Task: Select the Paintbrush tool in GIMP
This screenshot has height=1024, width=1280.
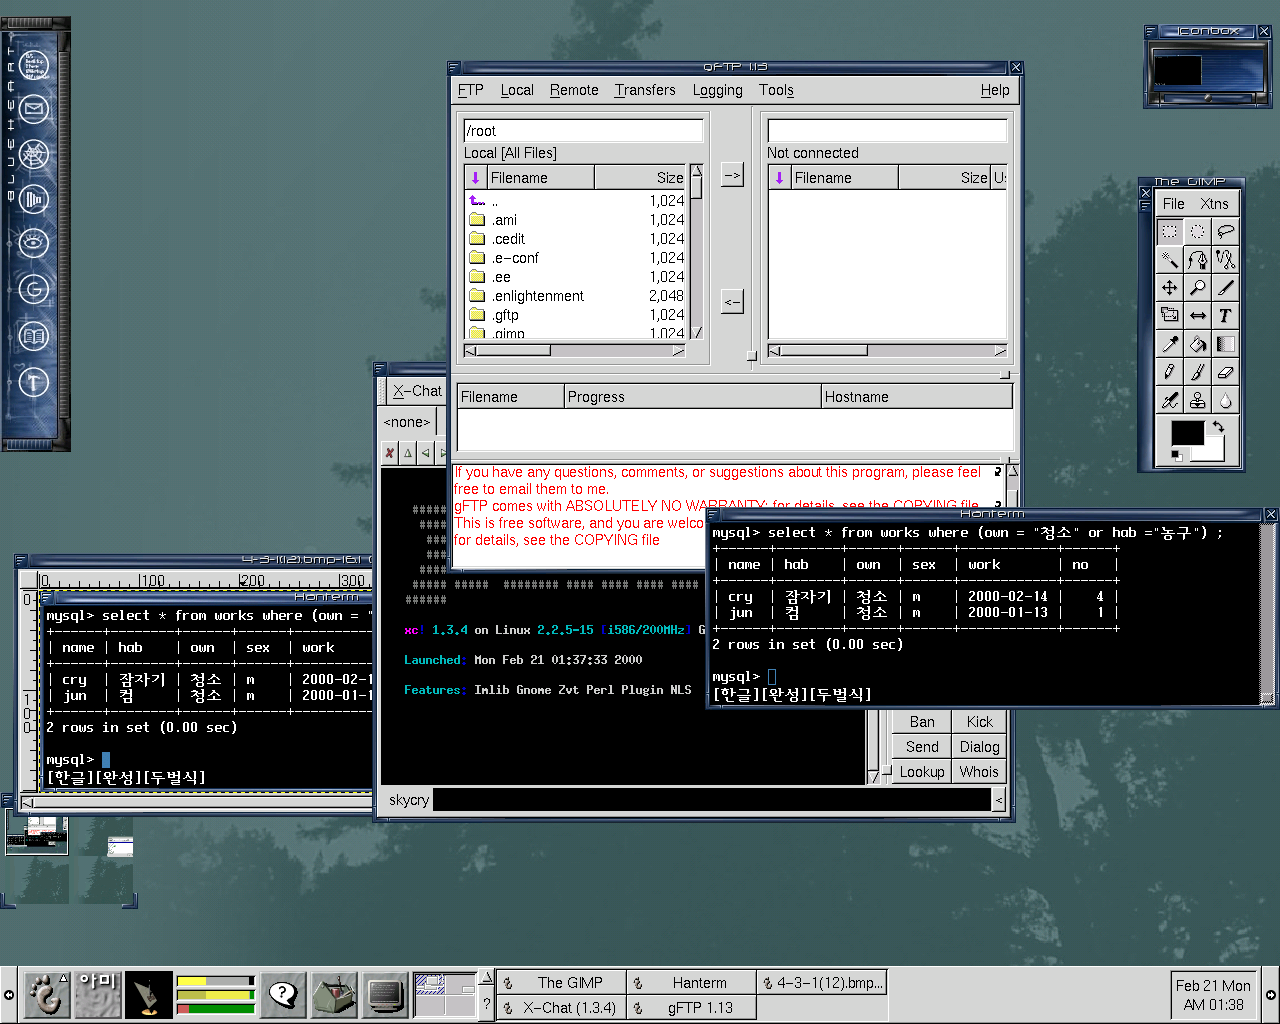Action: coord(1197,372)
